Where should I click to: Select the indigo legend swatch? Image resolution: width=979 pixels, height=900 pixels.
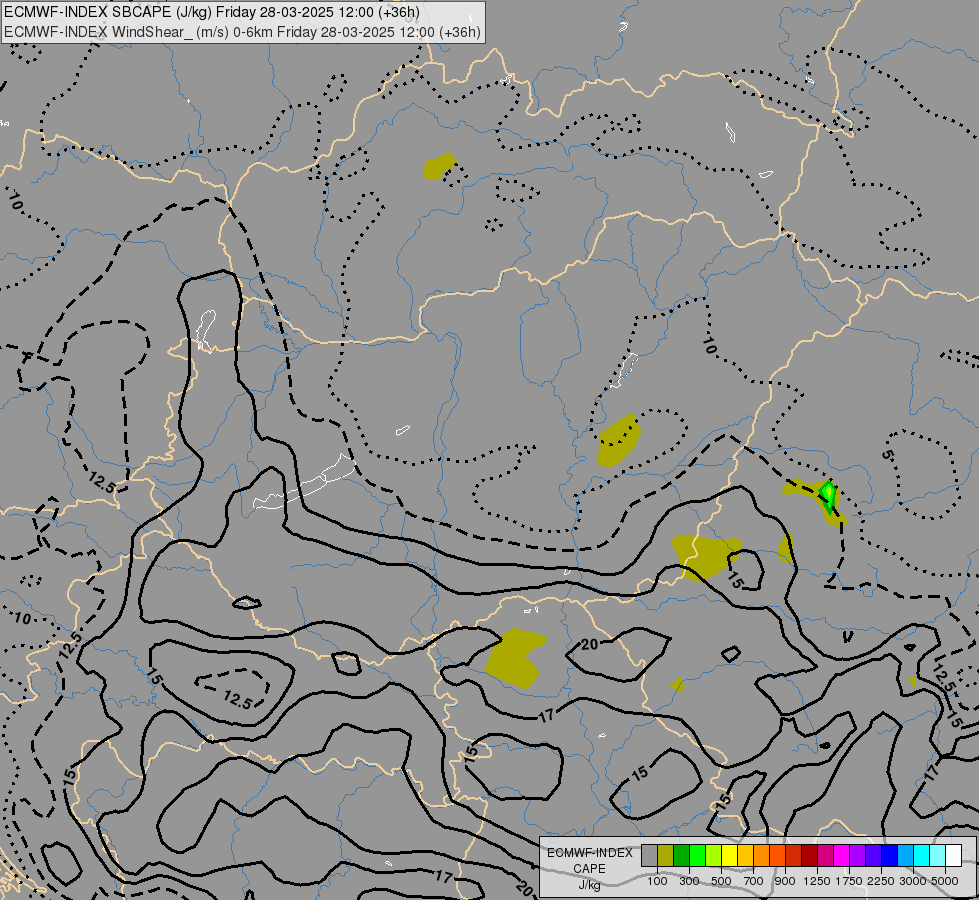click(873, 856)
